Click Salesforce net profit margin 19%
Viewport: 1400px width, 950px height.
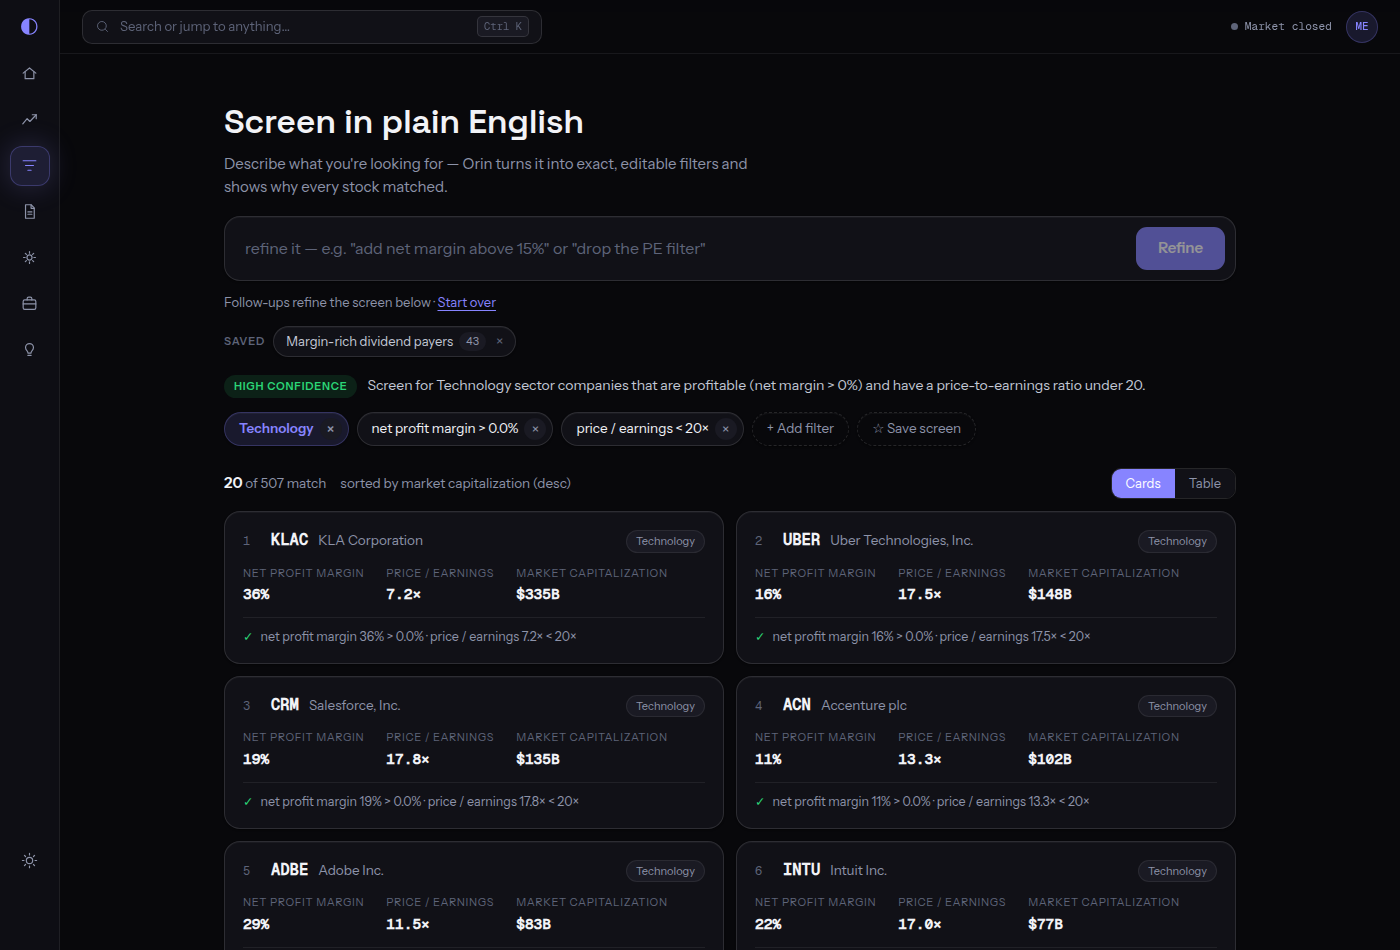tap(256, 759)
